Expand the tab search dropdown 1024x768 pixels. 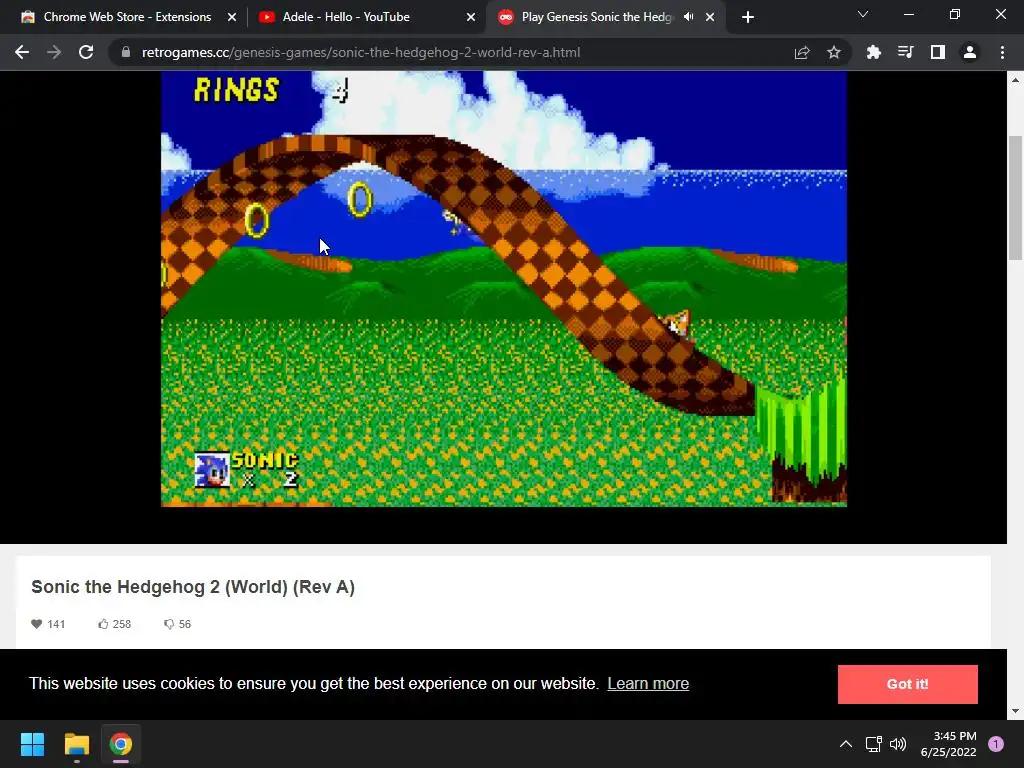(x=863, y=14)
